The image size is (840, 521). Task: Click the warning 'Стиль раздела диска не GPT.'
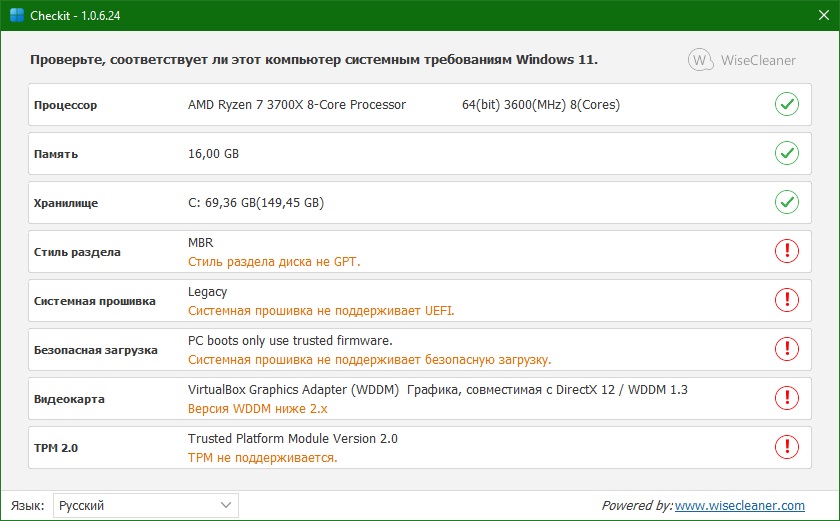274,262
